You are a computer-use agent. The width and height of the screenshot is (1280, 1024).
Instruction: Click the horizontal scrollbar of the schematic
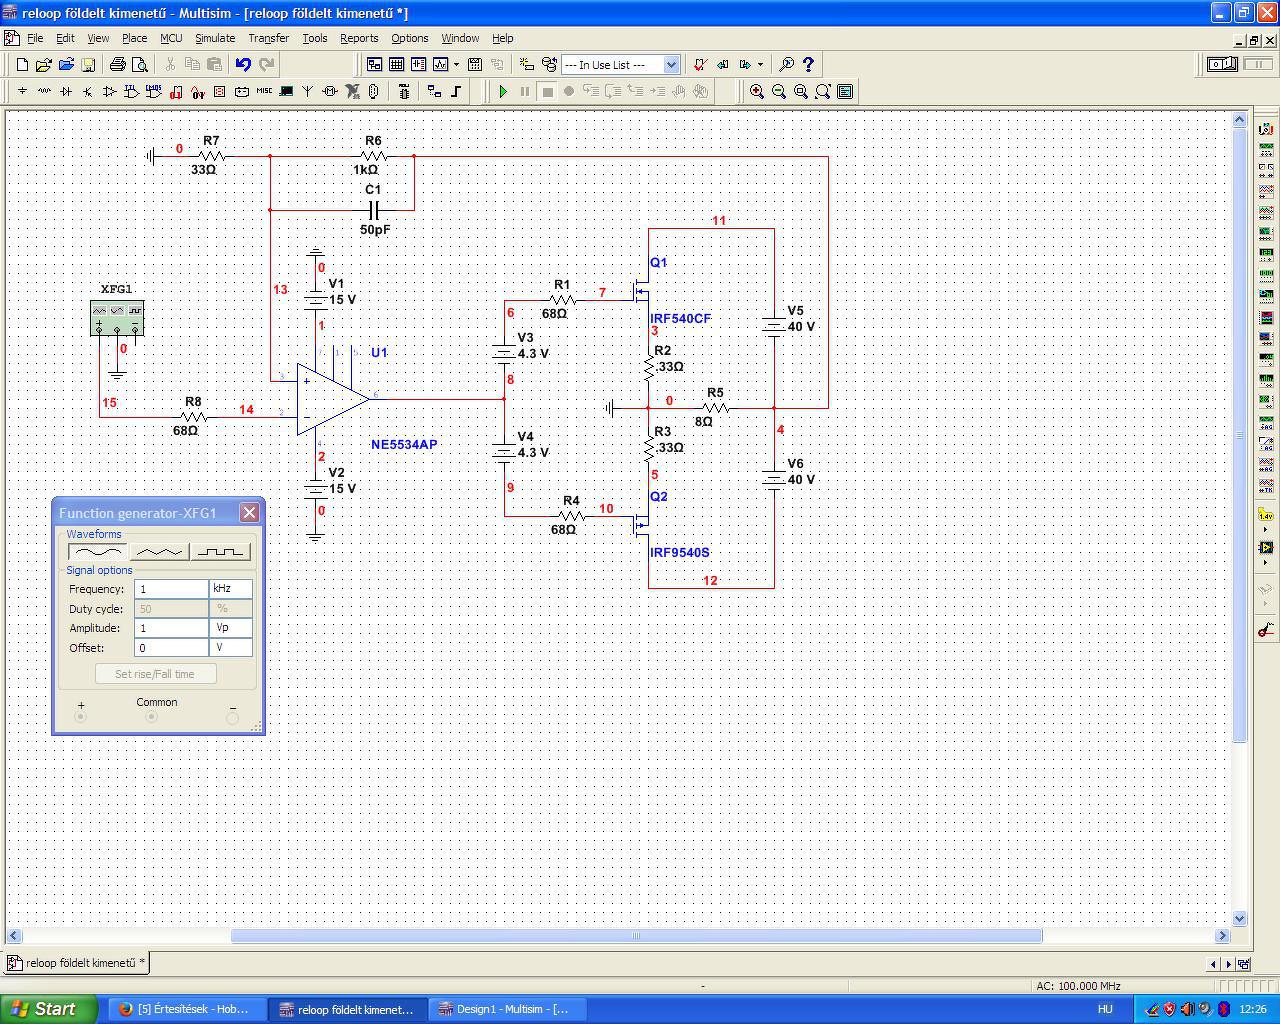click(x=636, y=936)
